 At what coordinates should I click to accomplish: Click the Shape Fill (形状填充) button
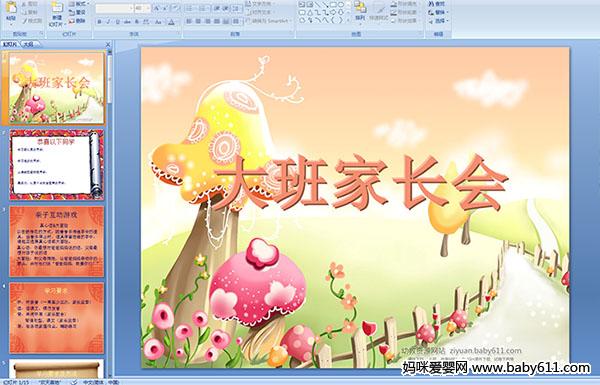[404, 4]
